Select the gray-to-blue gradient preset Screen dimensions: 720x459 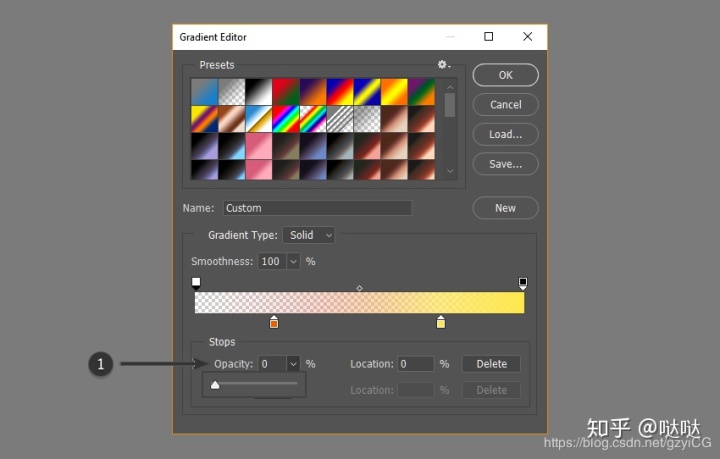tap(204, 92)
